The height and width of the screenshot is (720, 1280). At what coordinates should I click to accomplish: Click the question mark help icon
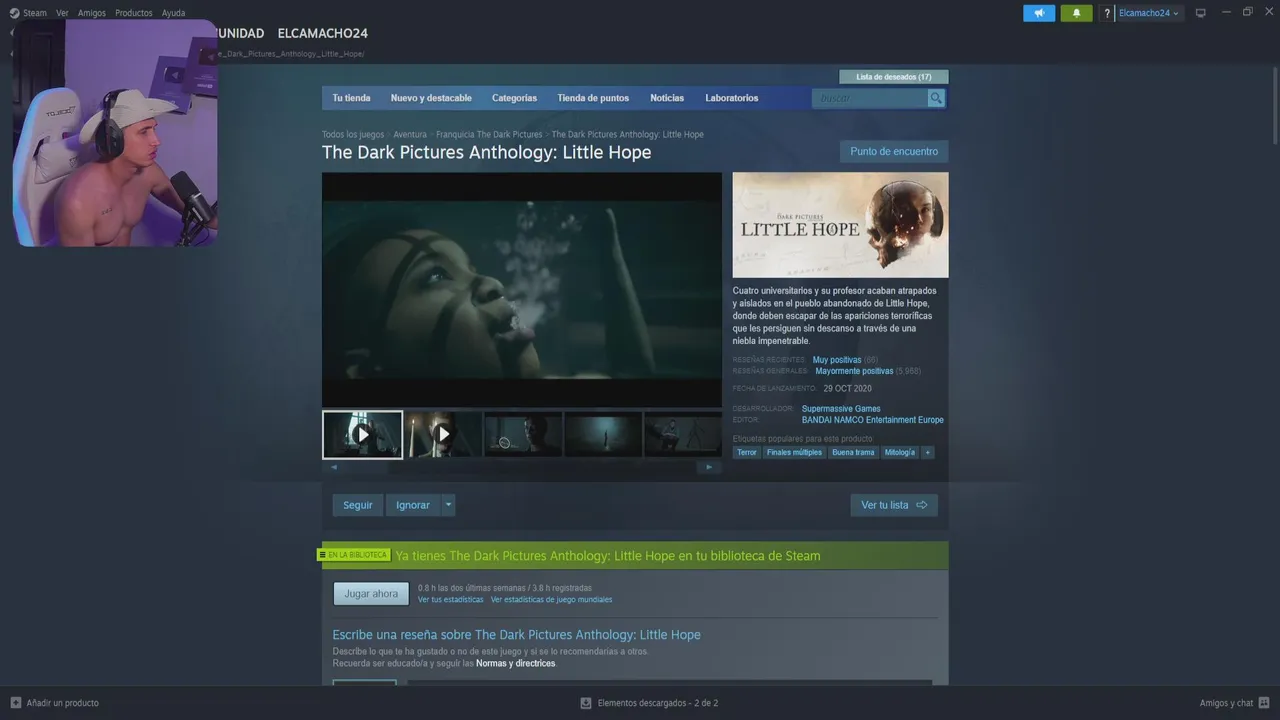coord(1107,13)
